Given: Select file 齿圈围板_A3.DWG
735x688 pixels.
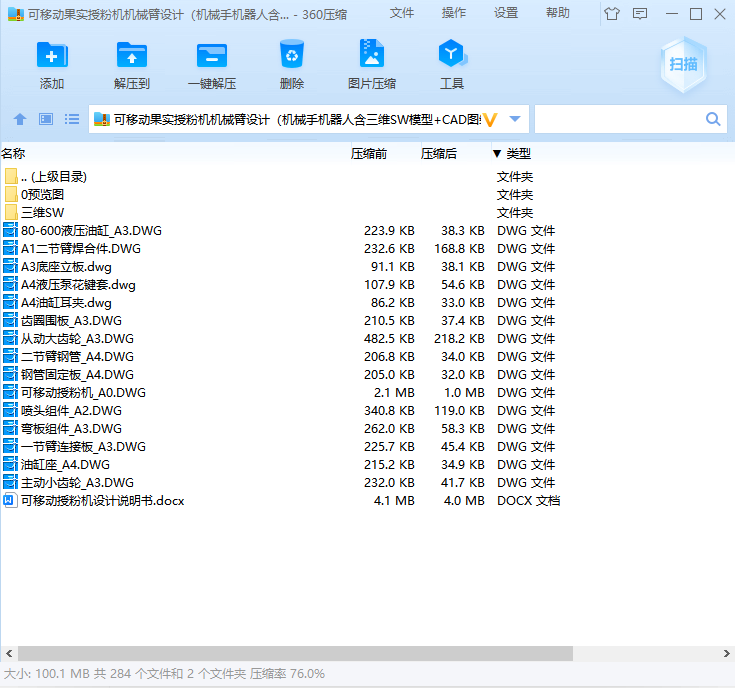Looking at the screenshot, I should [x=71, y=320].
